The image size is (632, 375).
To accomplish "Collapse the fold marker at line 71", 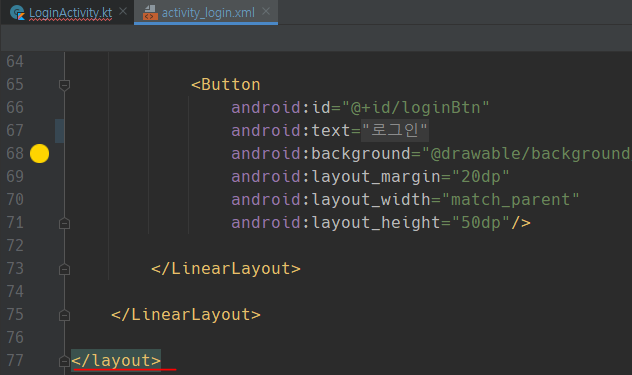I will [64, 223].
